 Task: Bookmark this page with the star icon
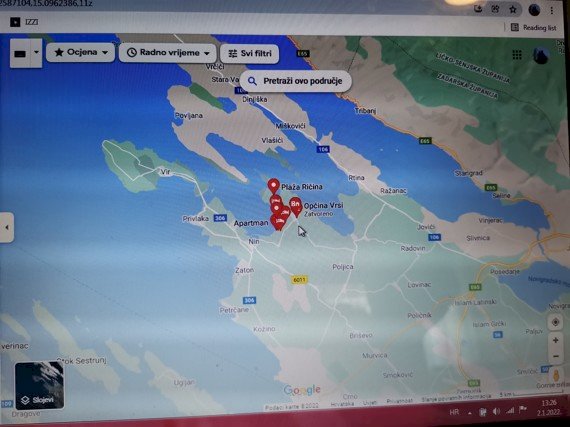(513, 9)
